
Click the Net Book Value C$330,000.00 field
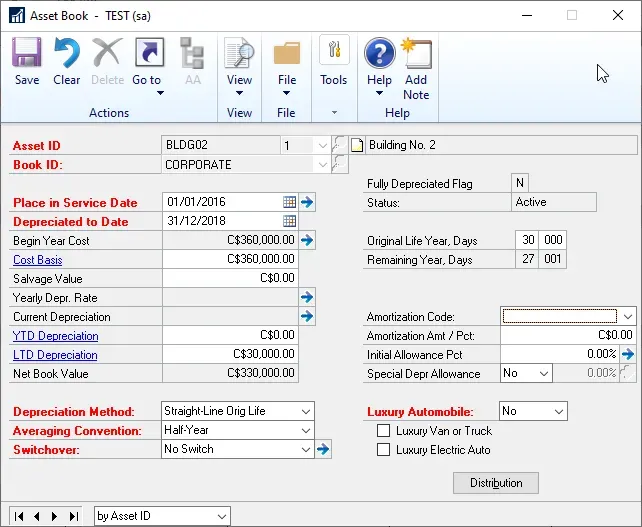click(x=231, y=373)
